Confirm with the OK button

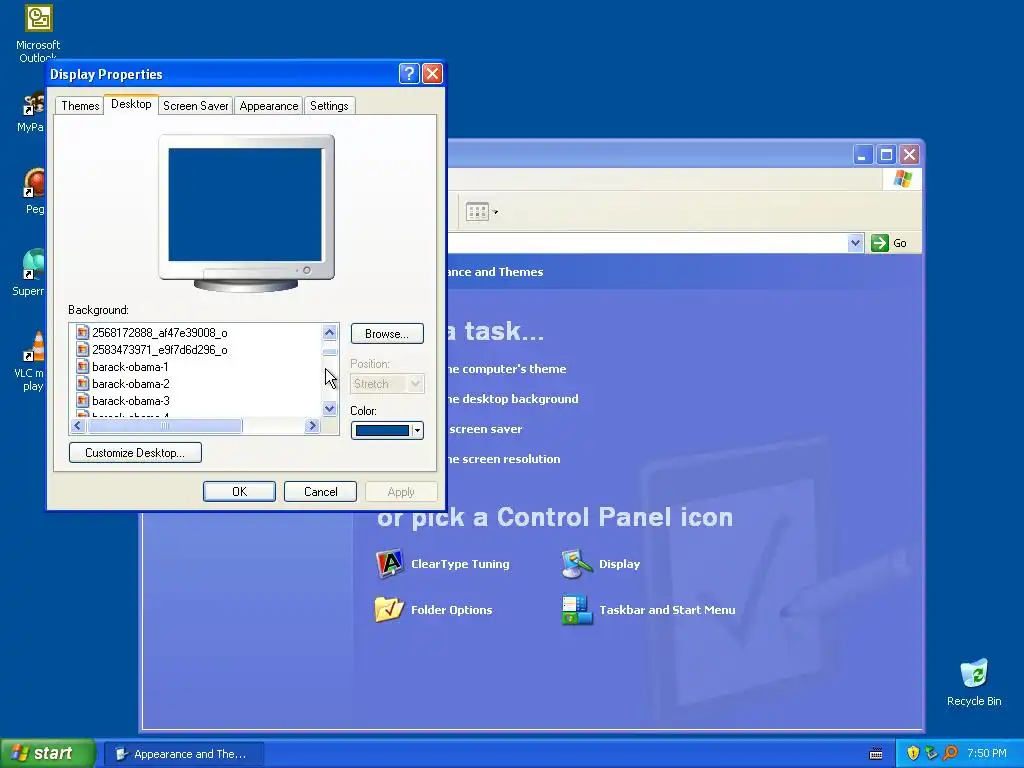[239, 492]
